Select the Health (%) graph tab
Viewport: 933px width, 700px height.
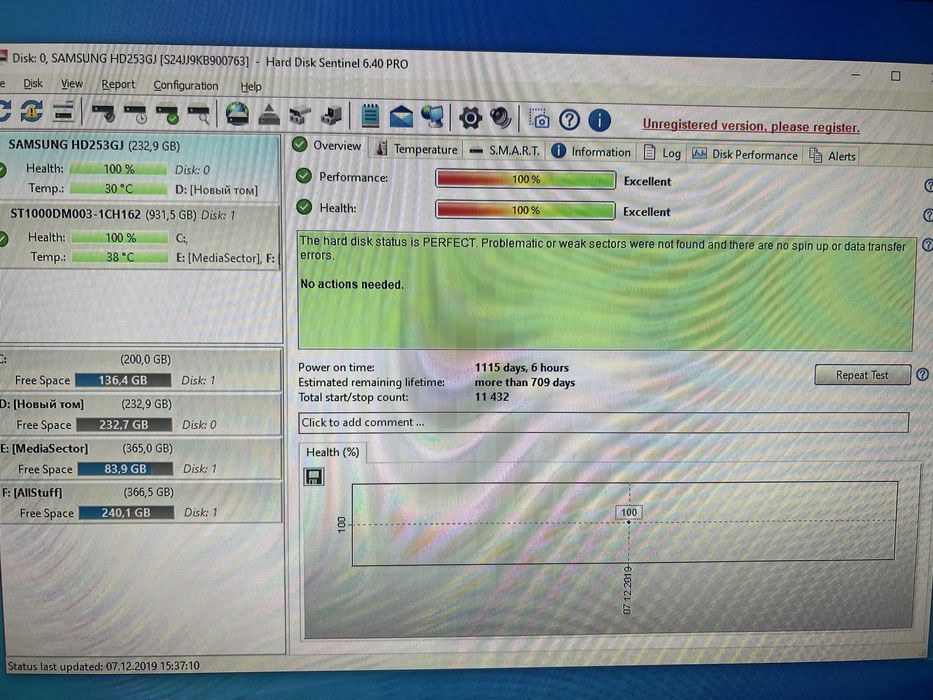tap(332, 452)
